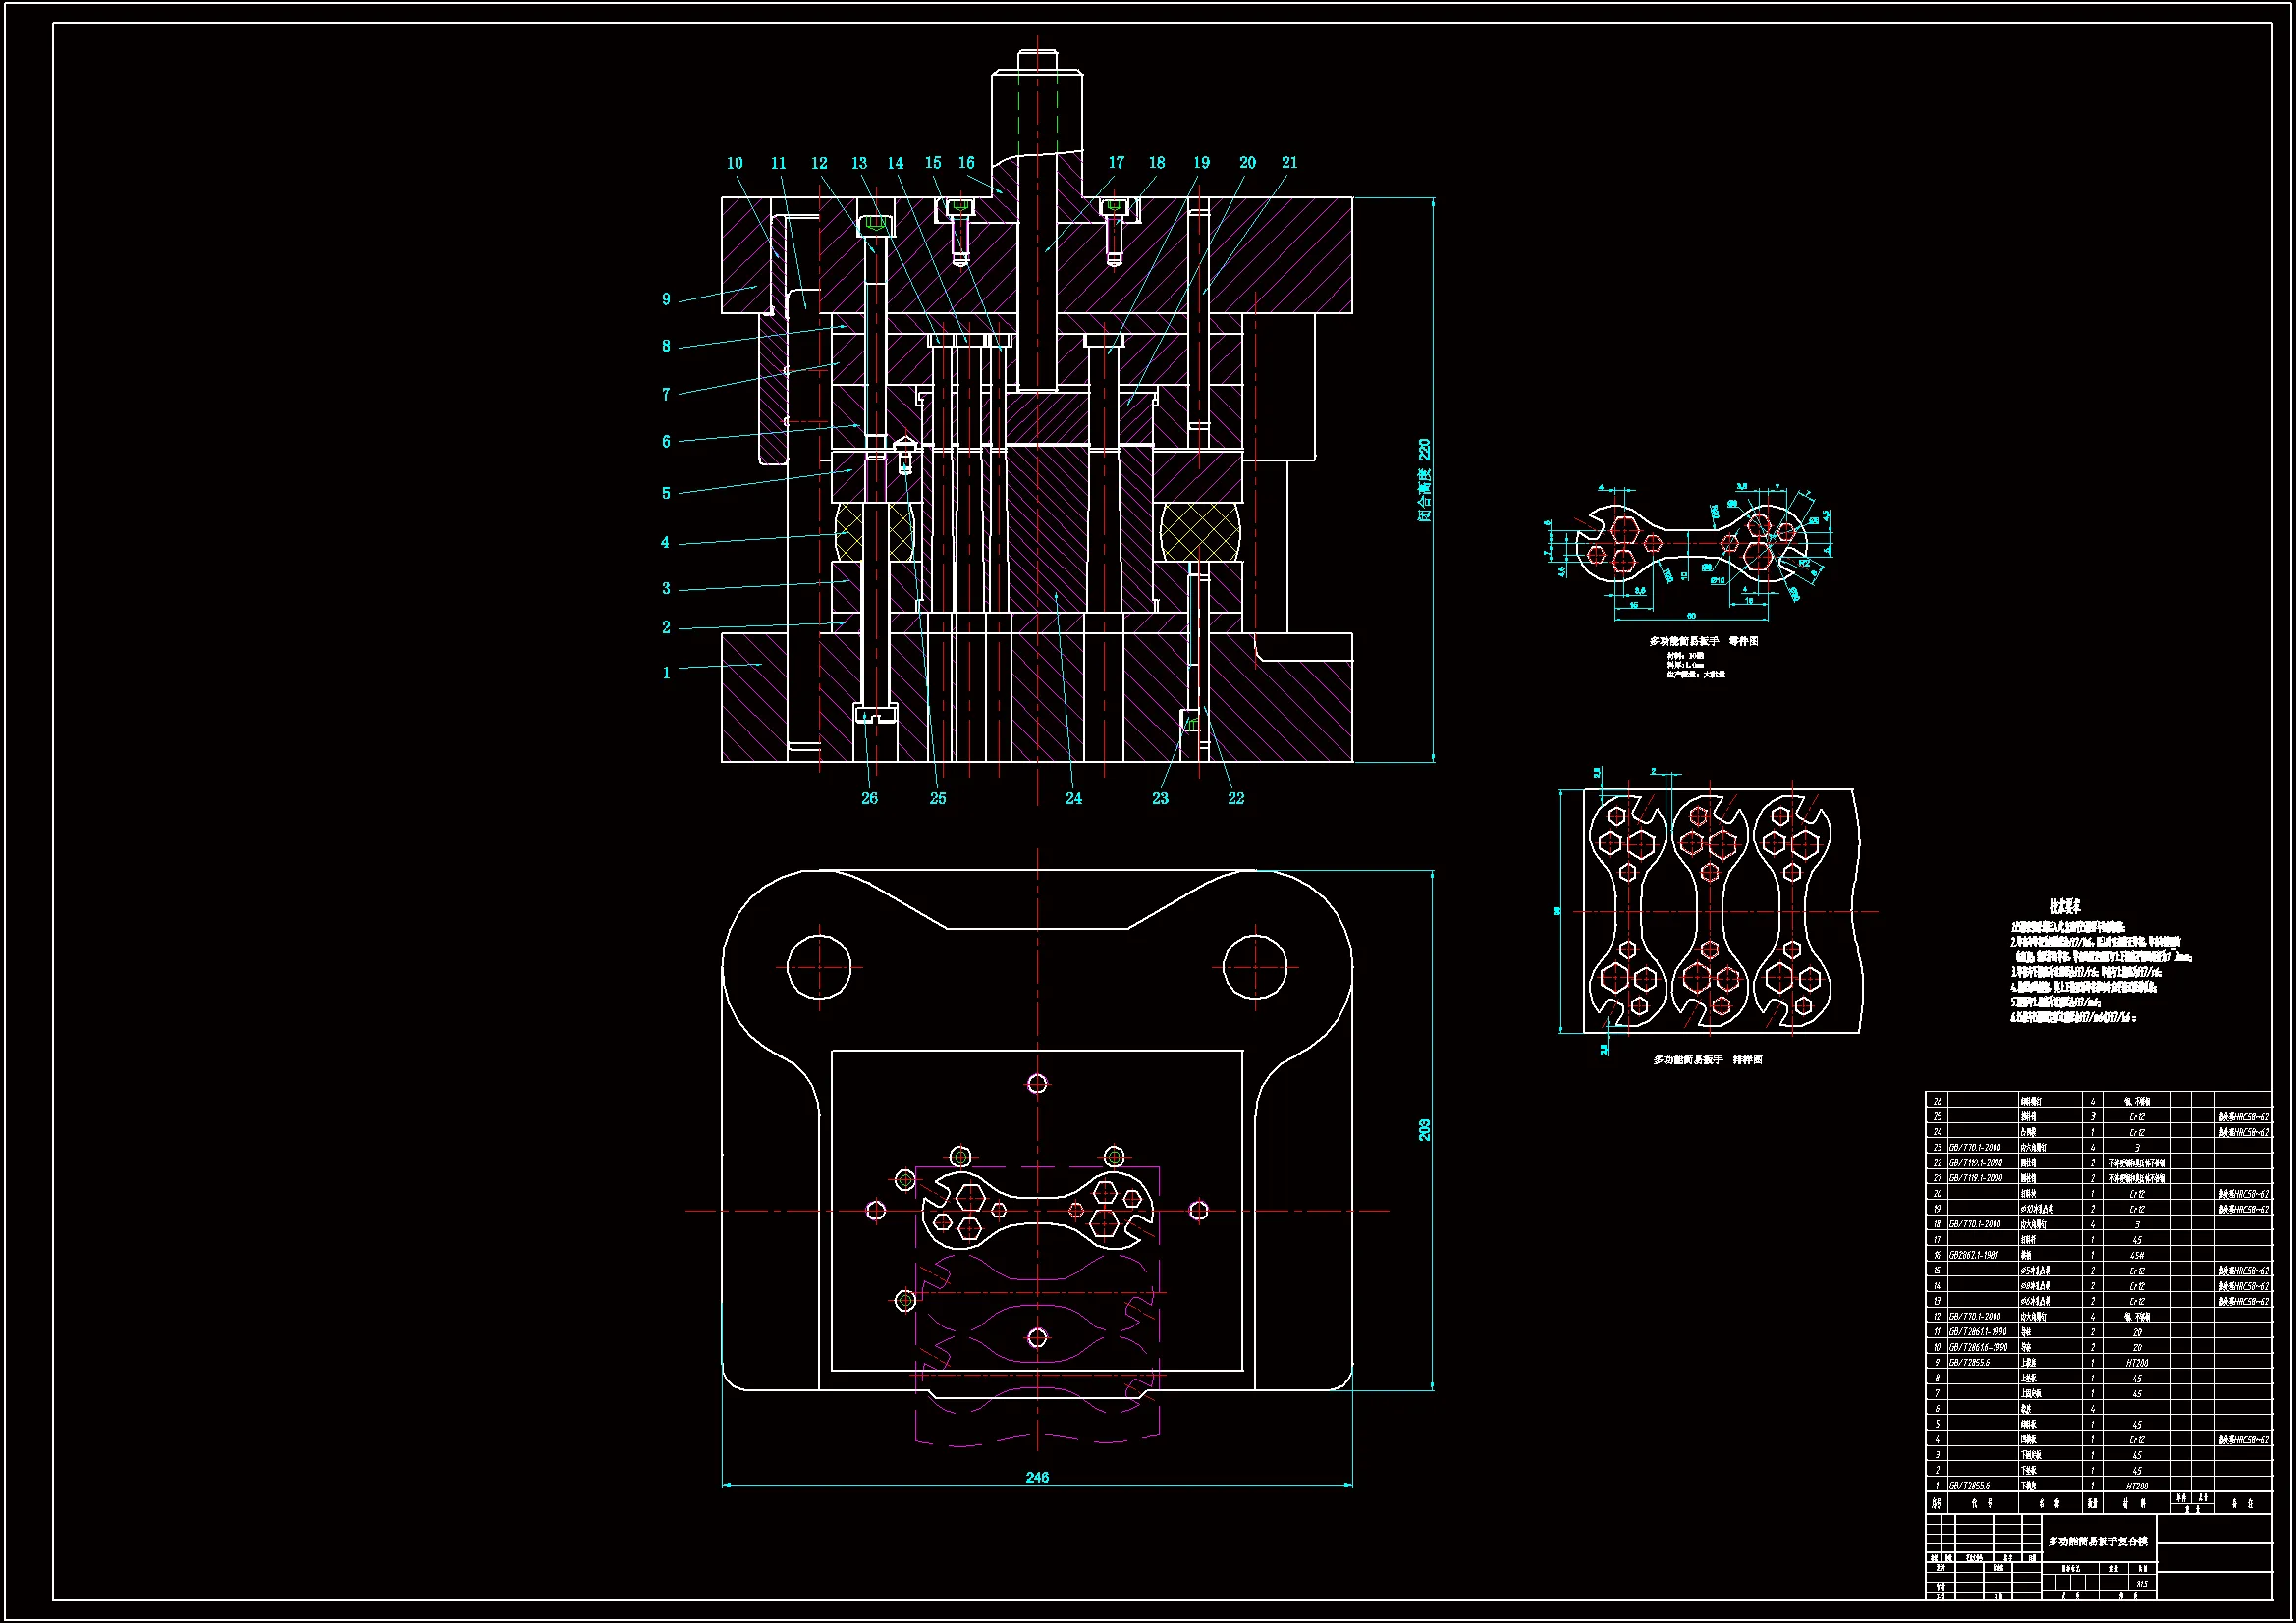
Task: Click callout number 26 under the bolt
Action: (x=869, y=798)
